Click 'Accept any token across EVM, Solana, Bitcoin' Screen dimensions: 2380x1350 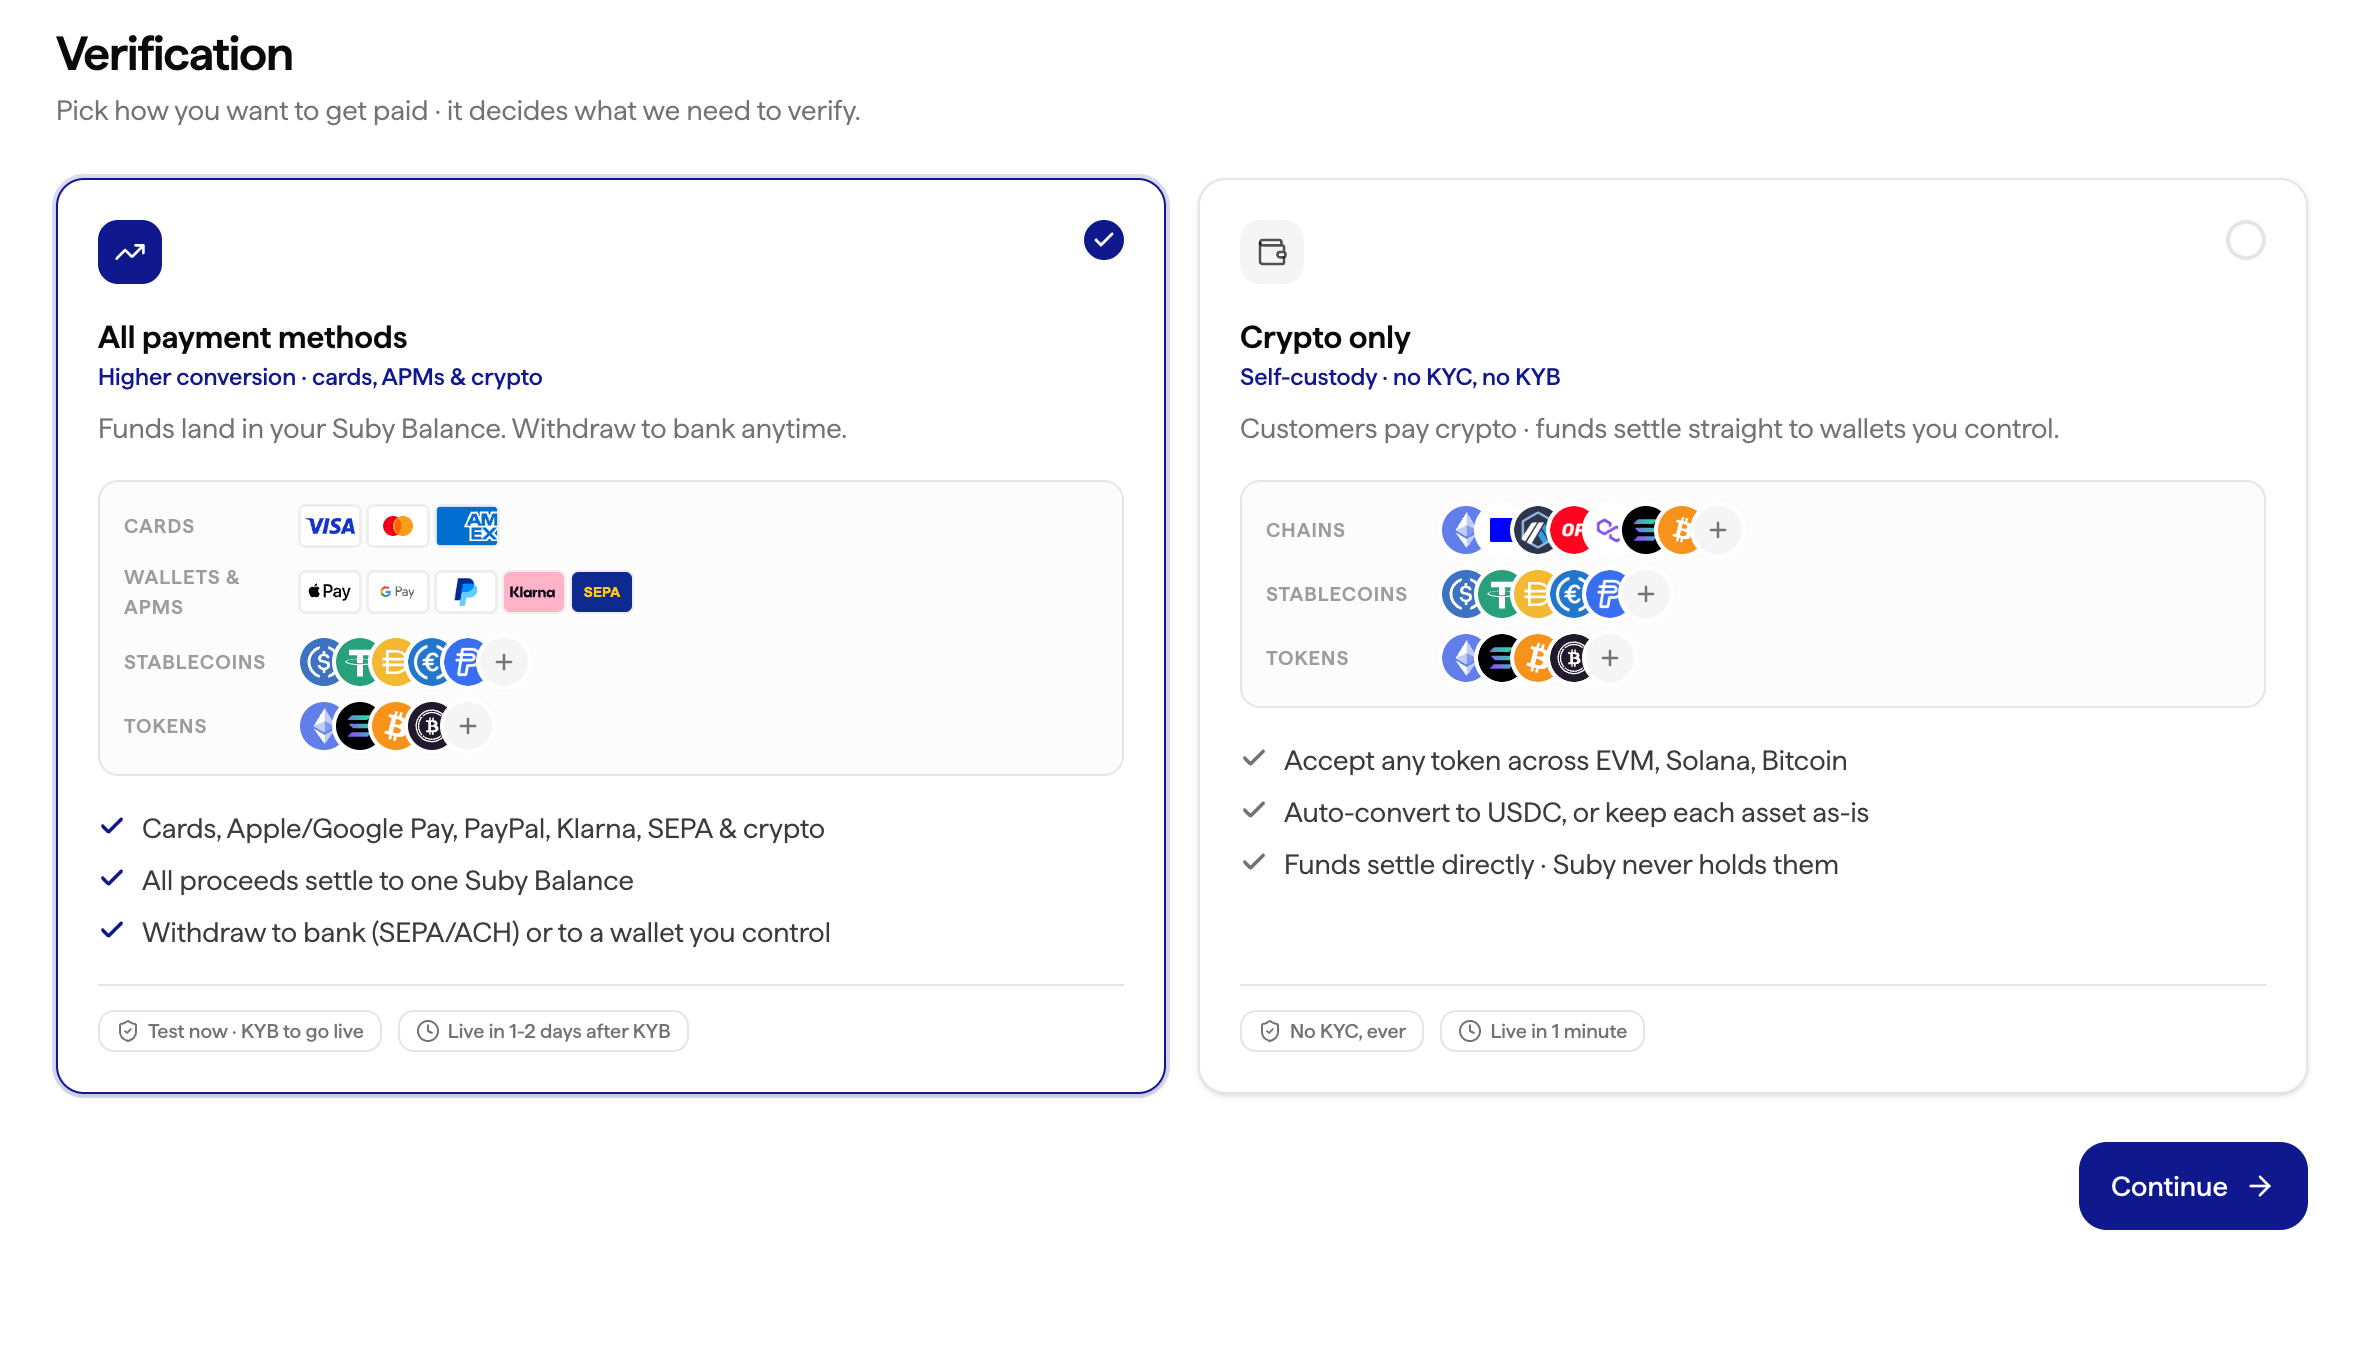coord(1565,761)
